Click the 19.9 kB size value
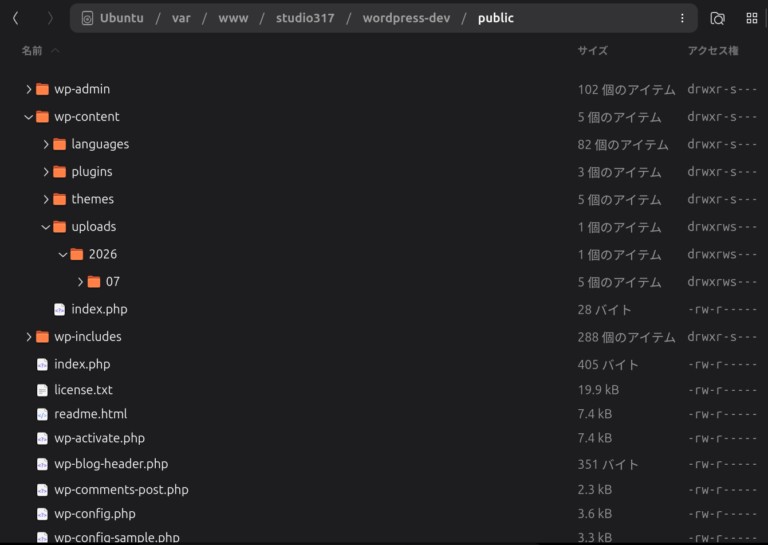The height and width of the screenshot is (545, 768). [x=598, y=390]
